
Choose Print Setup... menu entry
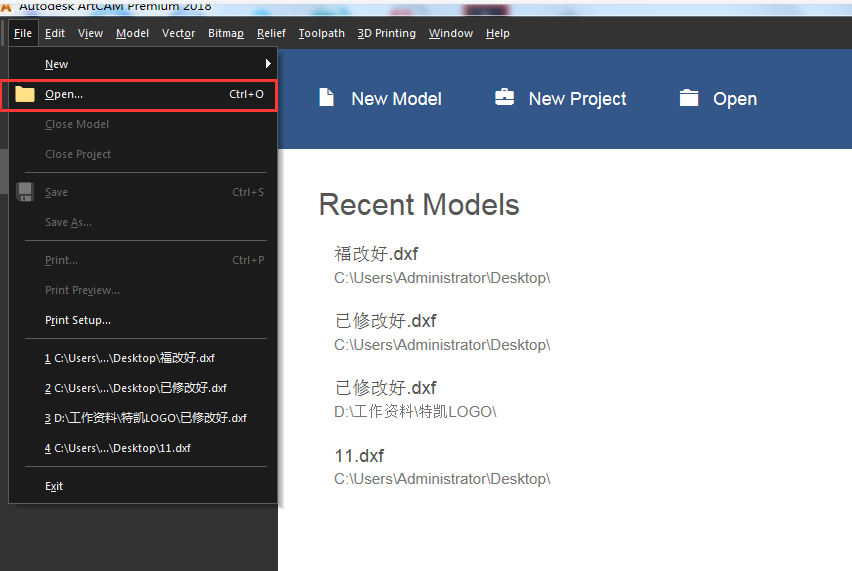(78, 320)
